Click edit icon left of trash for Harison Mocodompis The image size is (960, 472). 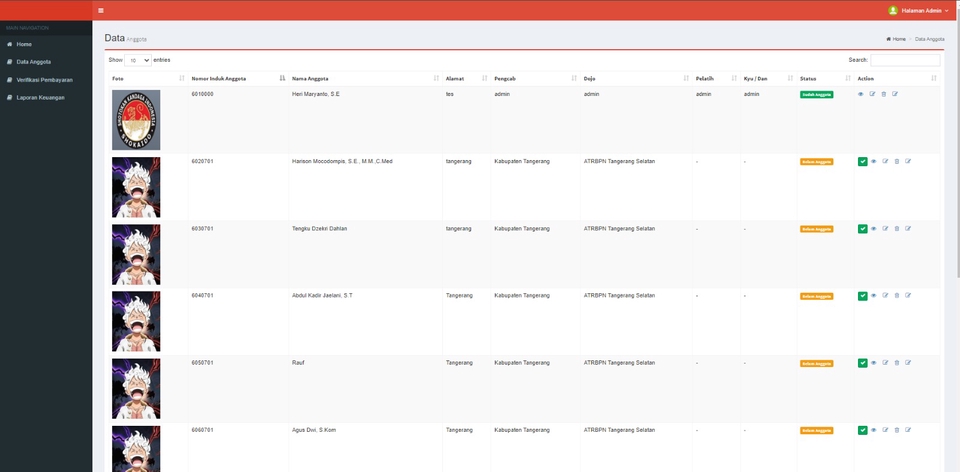[x=885, y=162]
